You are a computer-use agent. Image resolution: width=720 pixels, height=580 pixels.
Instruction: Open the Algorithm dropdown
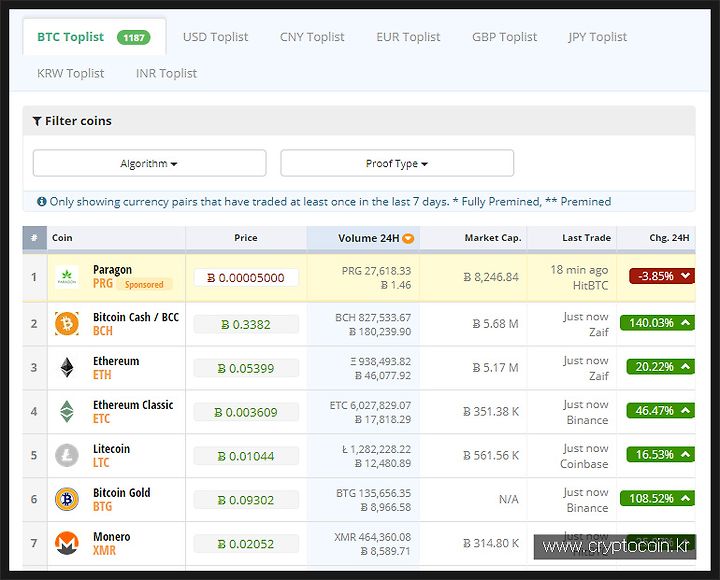point(149,163)
